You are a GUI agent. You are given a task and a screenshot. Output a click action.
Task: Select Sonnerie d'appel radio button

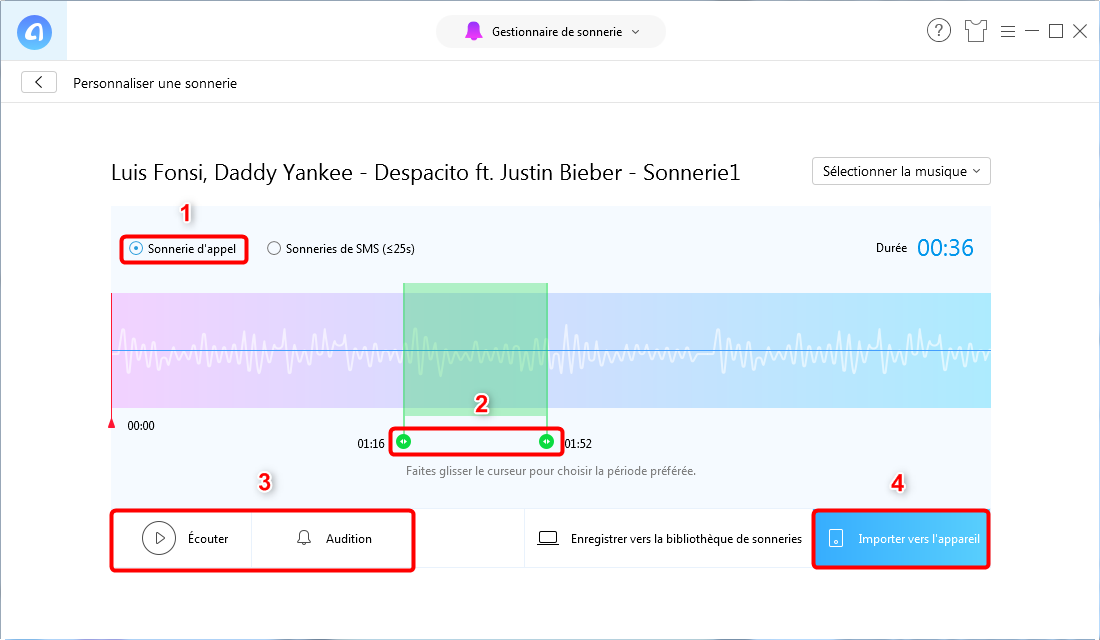(136, 248)
